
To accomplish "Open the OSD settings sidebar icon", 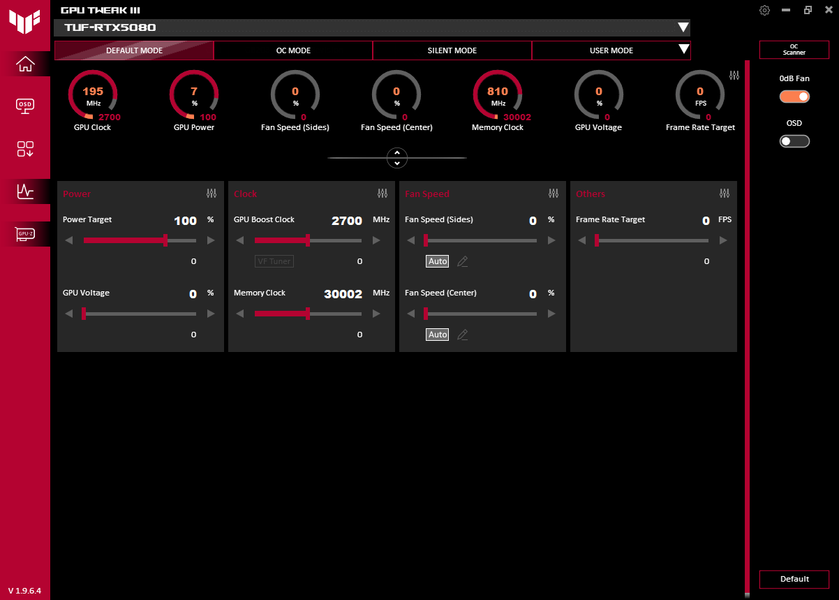I will pos(25,106).
